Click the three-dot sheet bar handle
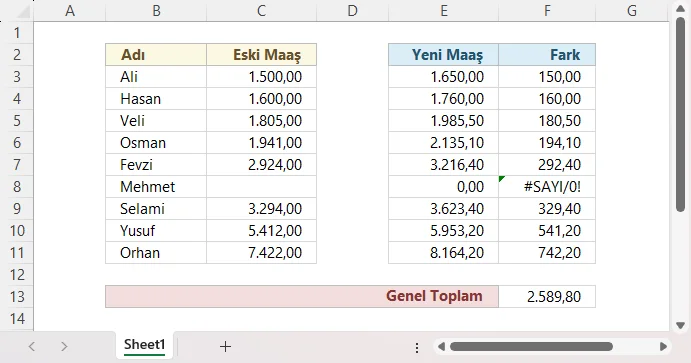This screenshot has height=363, width=691. (x=417, y=348)
